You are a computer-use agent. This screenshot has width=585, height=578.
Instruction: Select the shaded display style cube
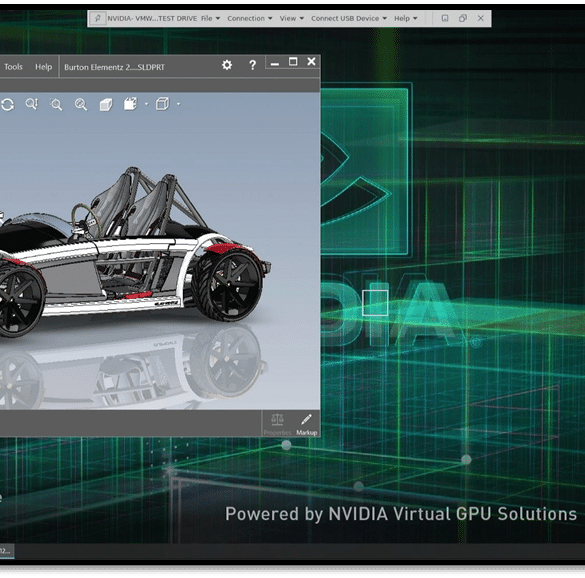tap(106, 104)
